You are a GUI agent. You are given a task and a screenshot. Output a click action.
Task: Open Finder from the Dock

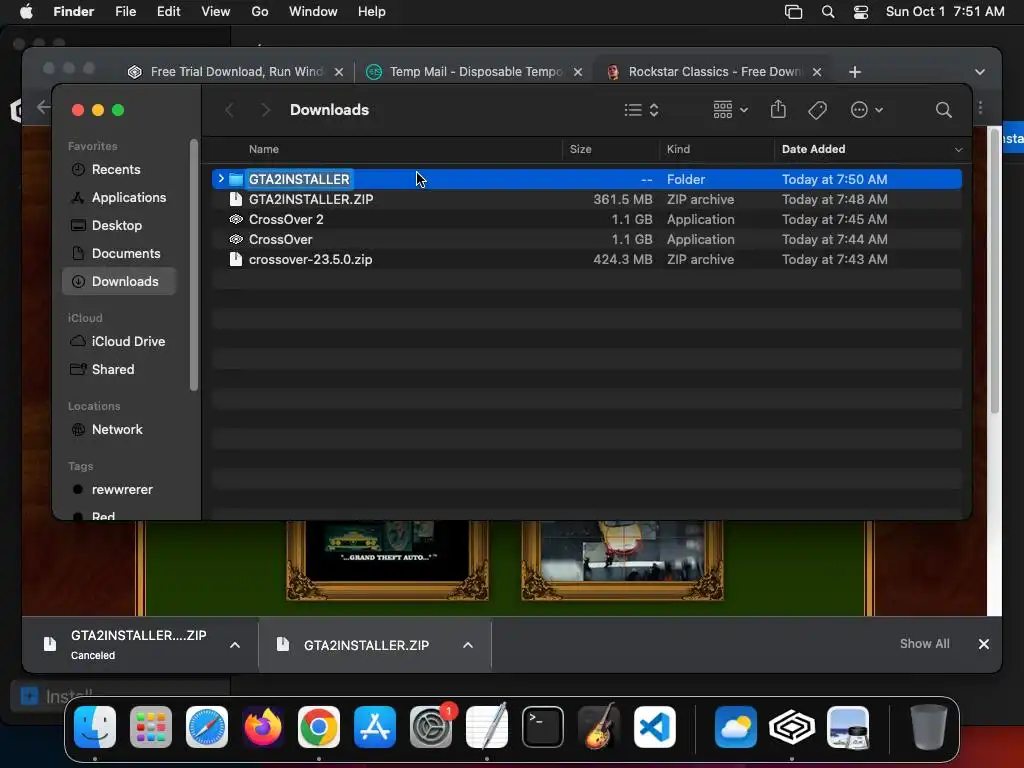coord(95,727)
